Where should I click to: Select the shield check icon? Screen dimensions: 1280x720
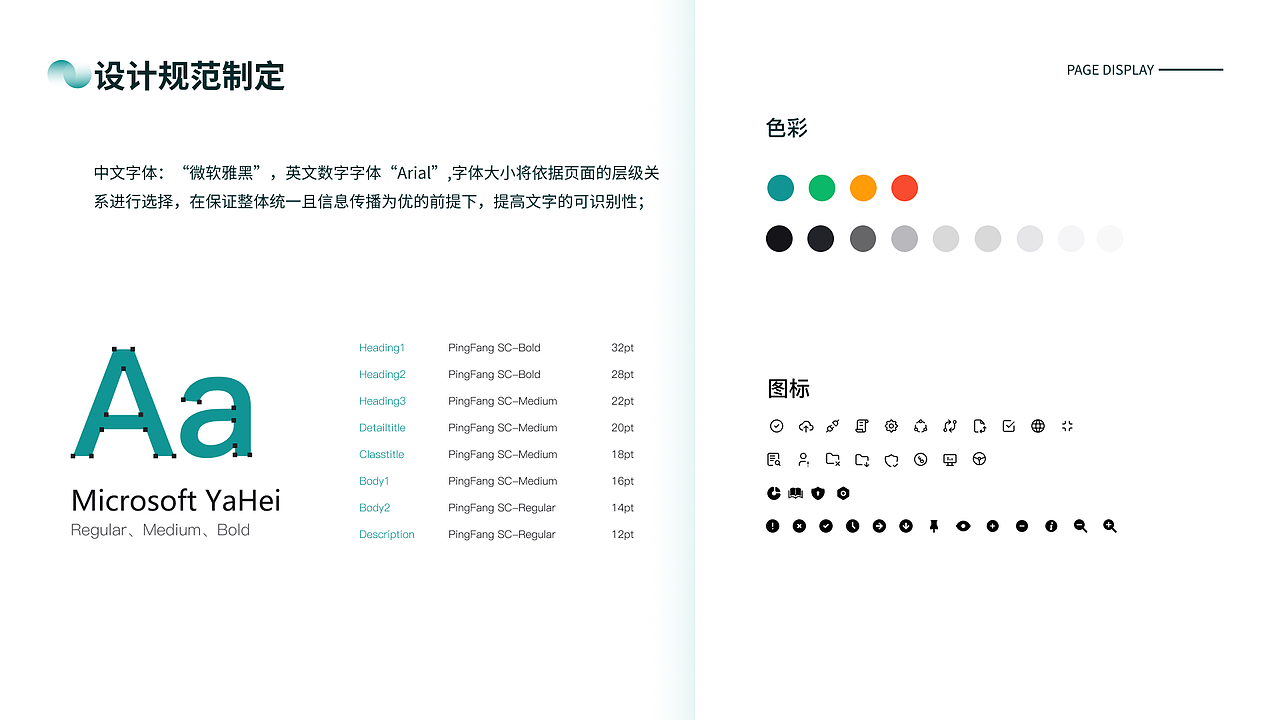(x=892, y=459)
